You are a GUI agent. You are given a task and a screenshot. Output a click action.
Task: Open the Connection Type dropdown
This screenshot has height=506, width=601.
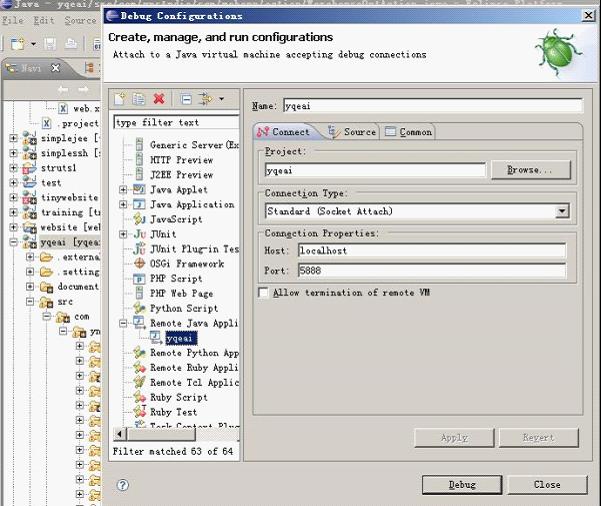coord(562,211)
